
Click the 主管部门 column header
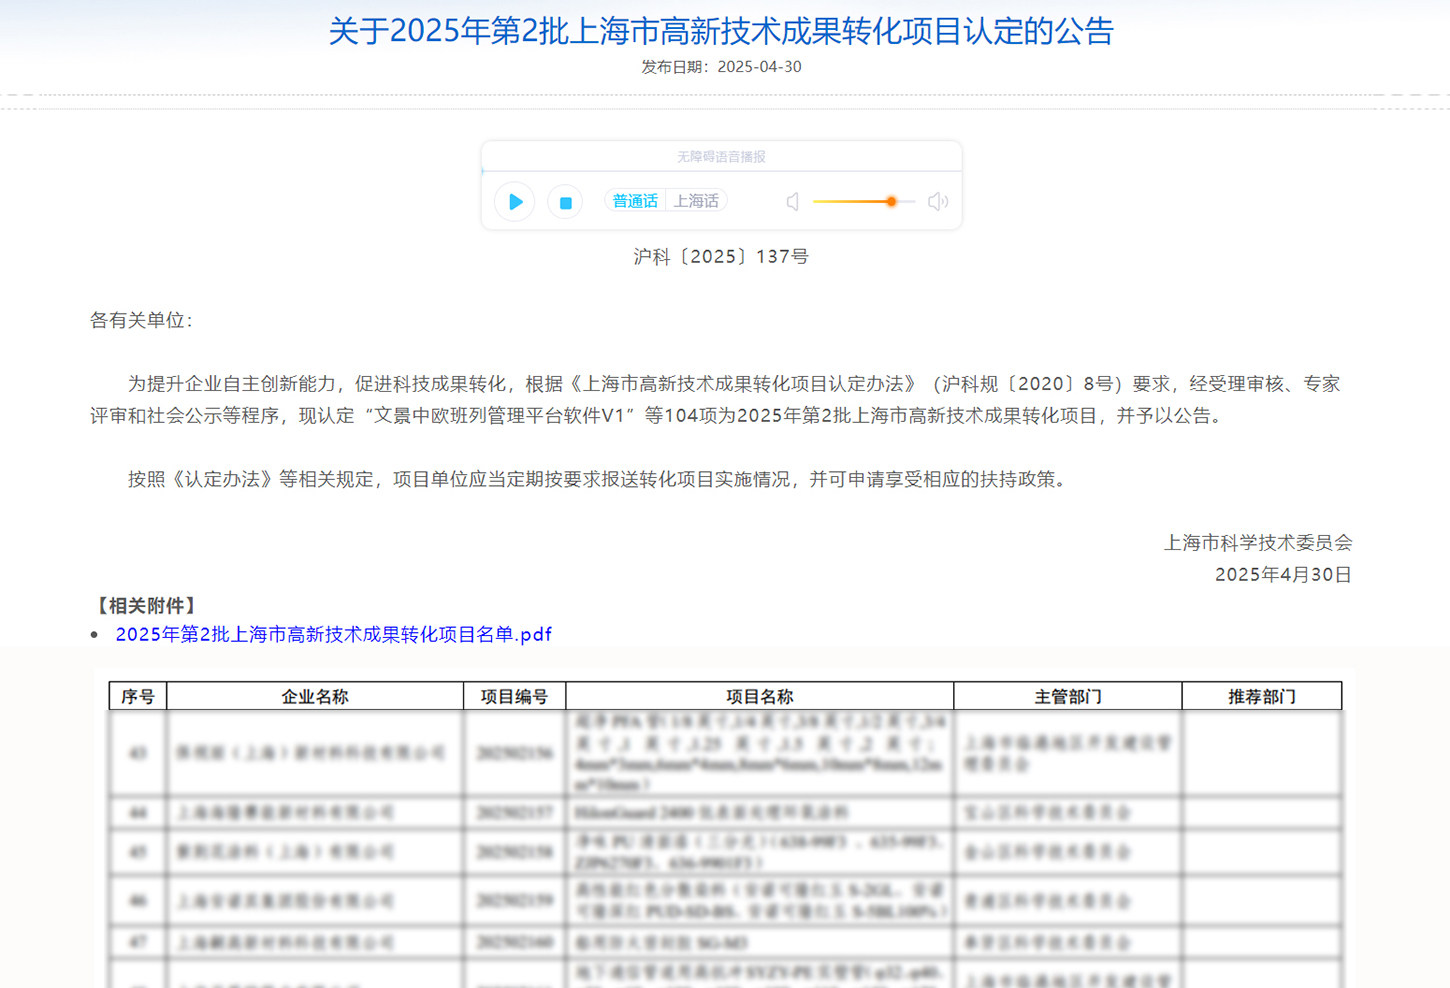pyautogui.click(x=1067, y=696)
